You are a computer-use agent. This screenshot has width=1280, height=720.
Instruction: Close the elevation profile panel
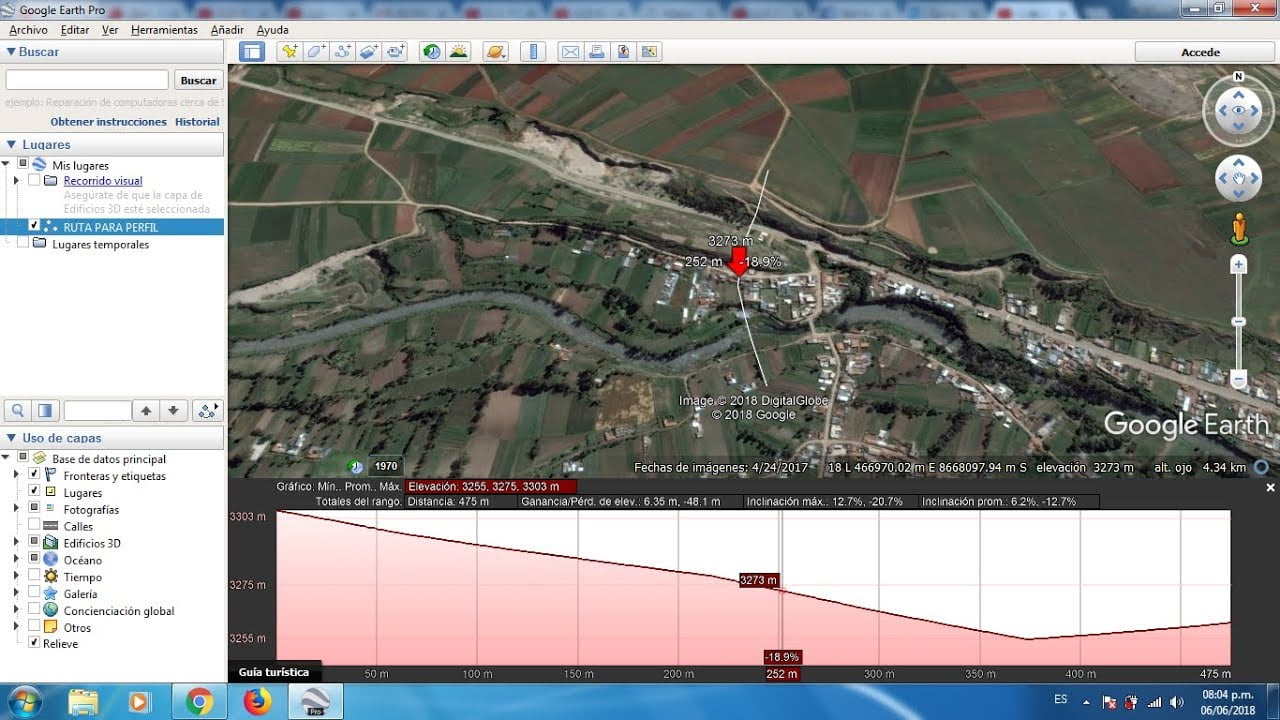pos(1270,488)
